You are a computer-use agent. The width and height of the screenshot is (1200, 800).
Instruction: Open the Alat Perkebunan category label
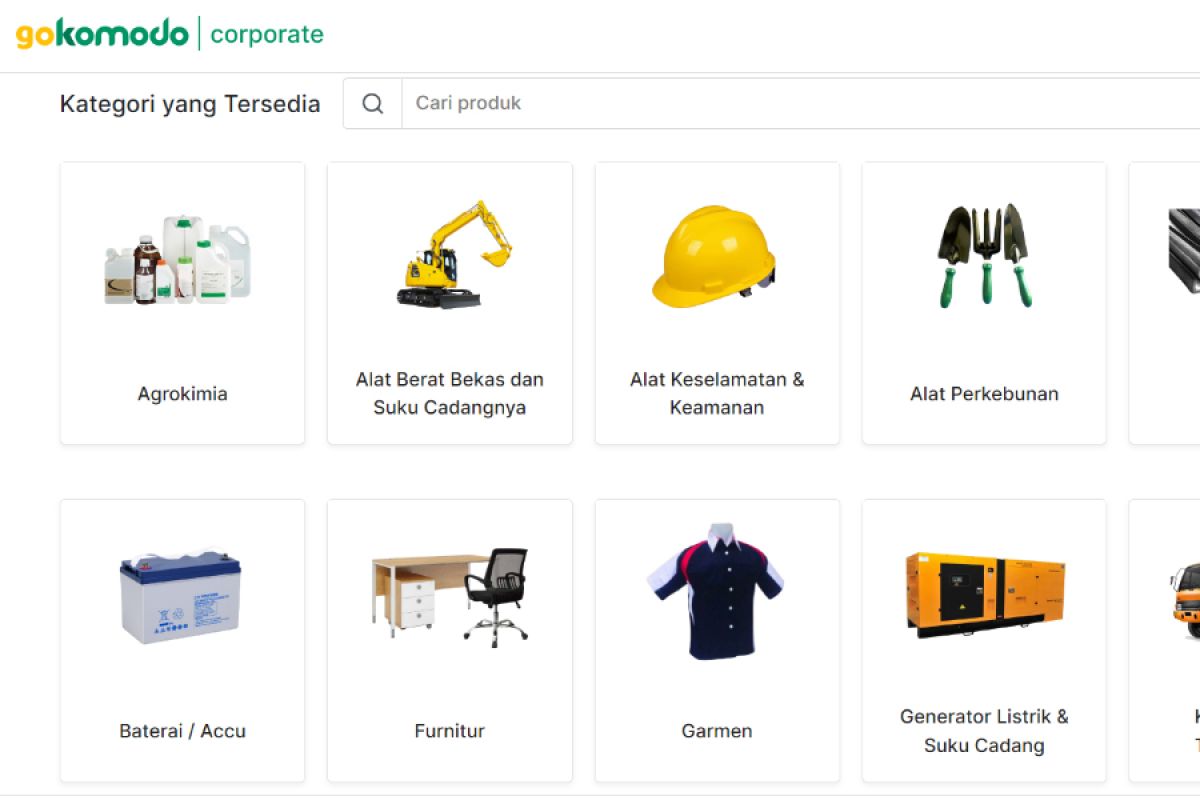[984, 394]
